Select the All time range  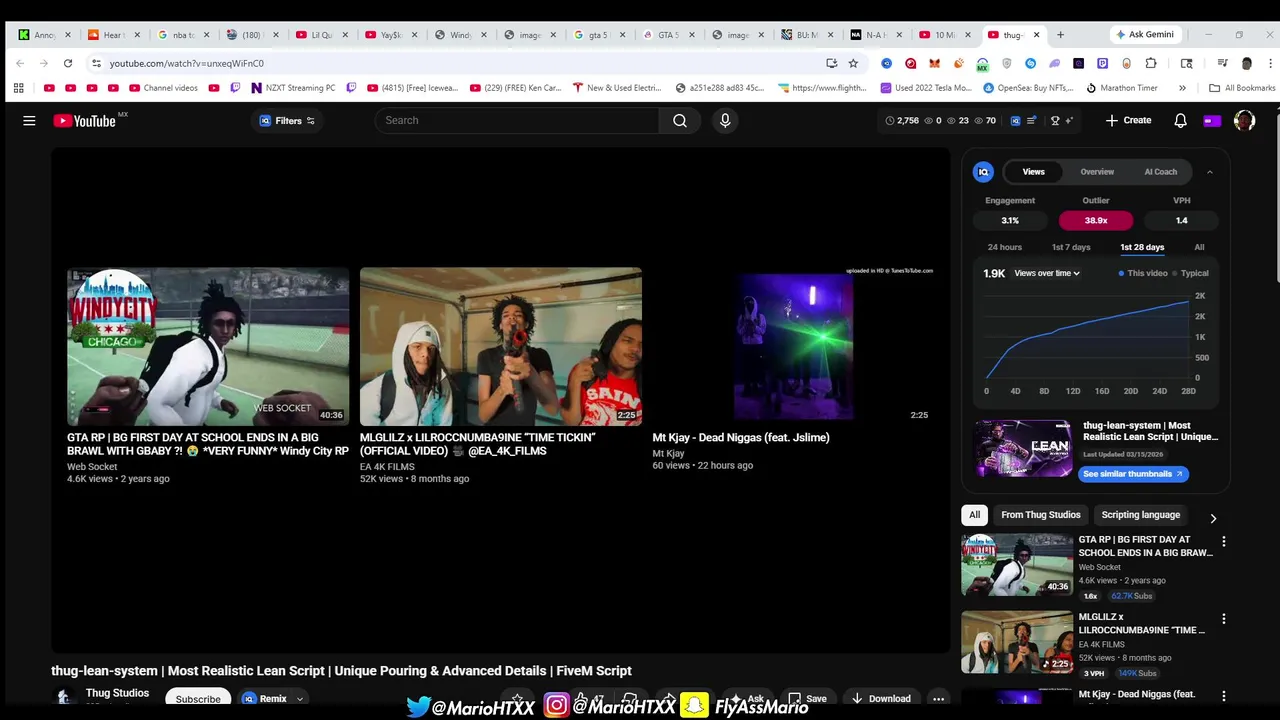coord(1199,247)
